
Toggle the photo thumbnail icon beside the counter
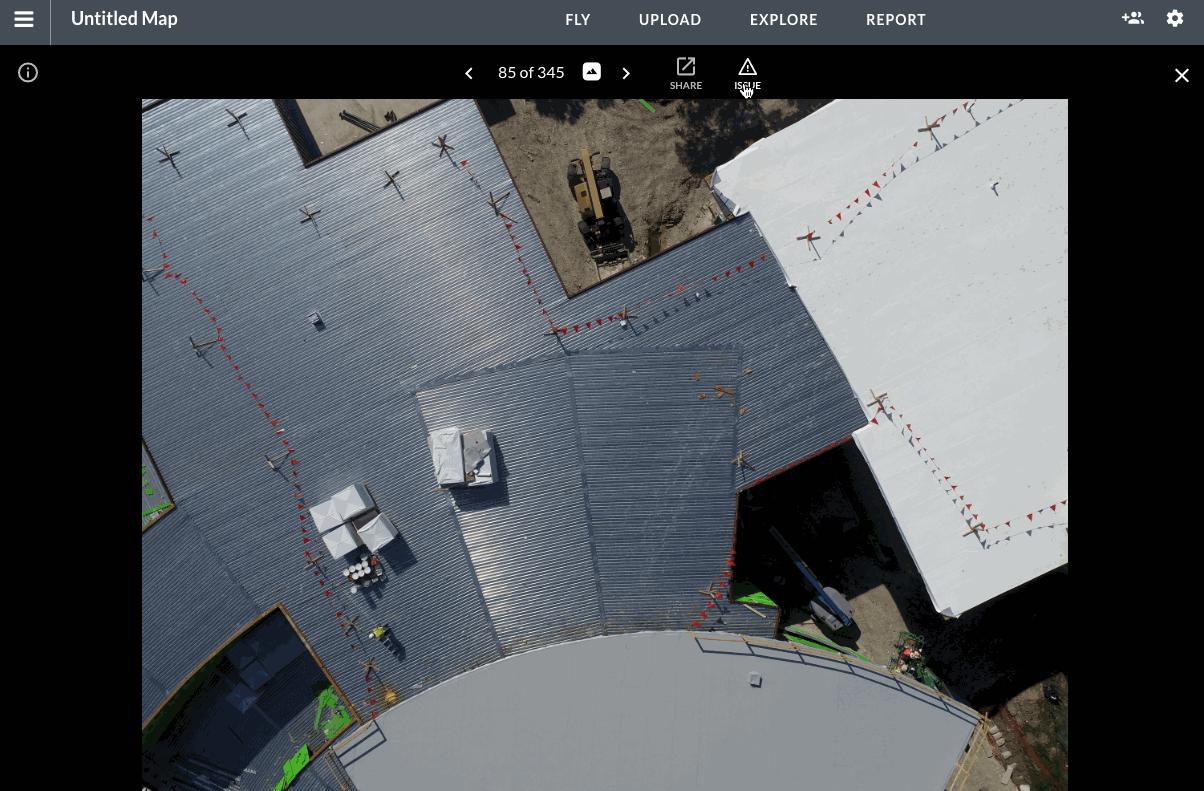pyautogui.click(x=591, y=71)
